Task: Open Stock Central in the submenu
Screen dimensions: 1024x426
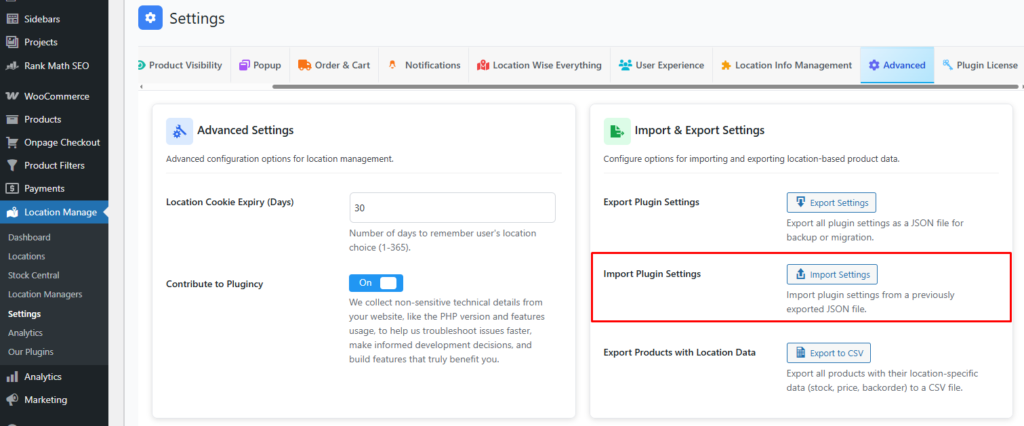Action: [x=34, y=275]
